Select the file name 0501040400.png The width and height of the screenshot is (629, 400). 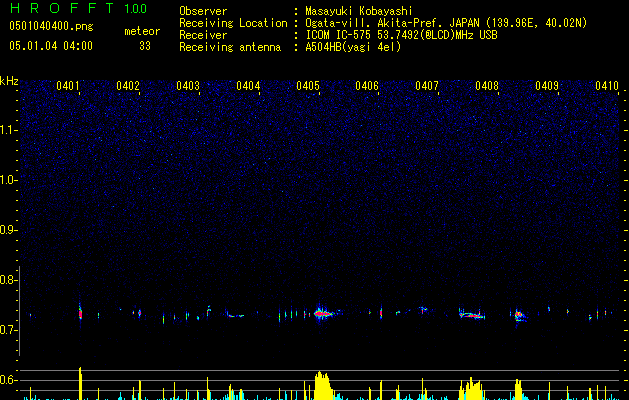[x=51, y=26]
